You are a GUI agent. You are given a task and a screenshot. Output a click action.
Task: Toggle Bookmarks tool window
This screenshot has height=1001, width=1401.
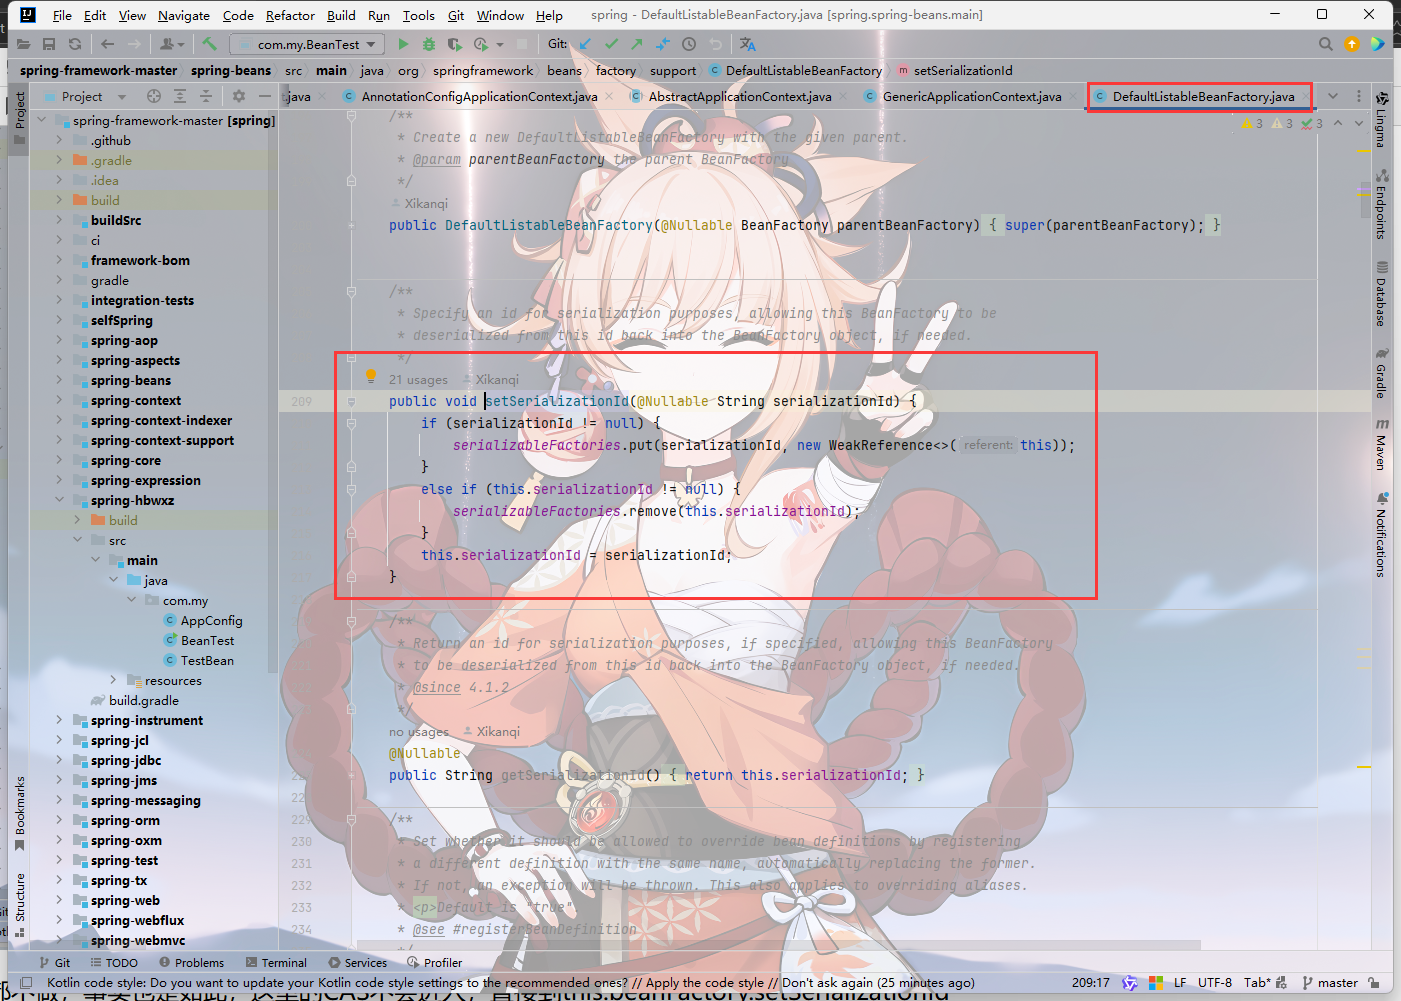[19, 813]
